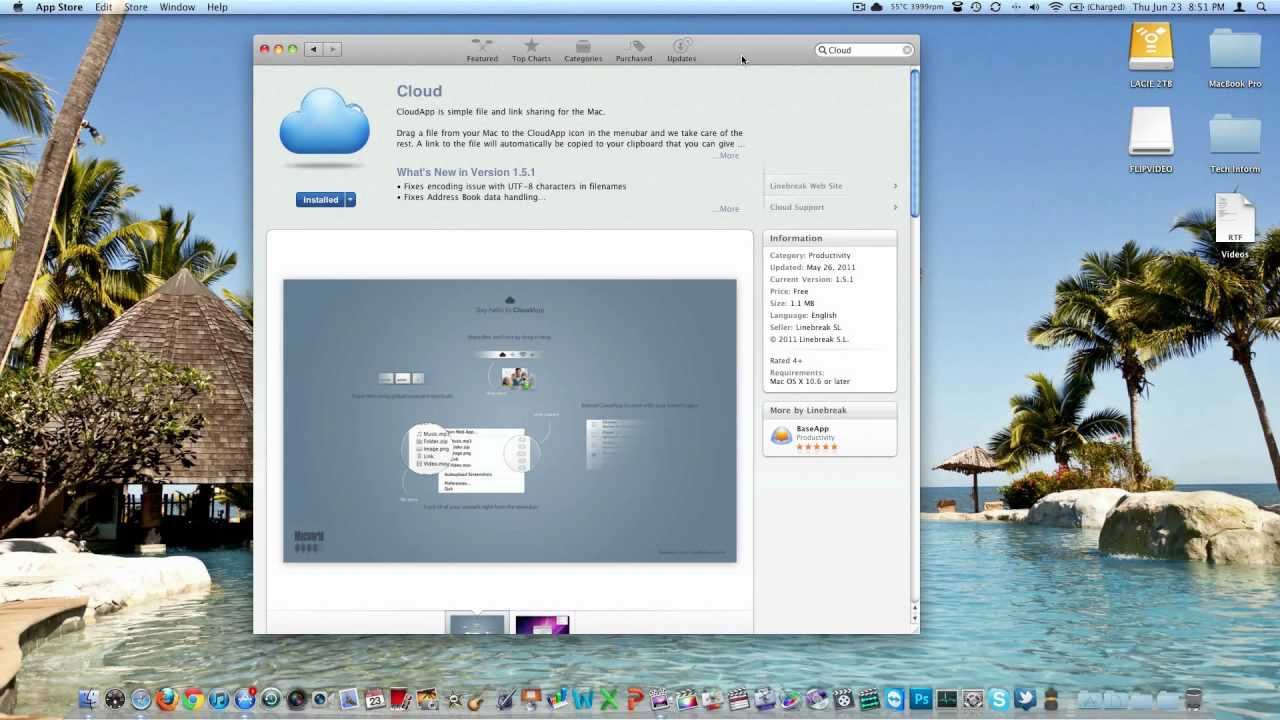Open Activity Monitor from the Dock
The width and height of the screenshot is (1280, 720).
[x=946, y=700]
